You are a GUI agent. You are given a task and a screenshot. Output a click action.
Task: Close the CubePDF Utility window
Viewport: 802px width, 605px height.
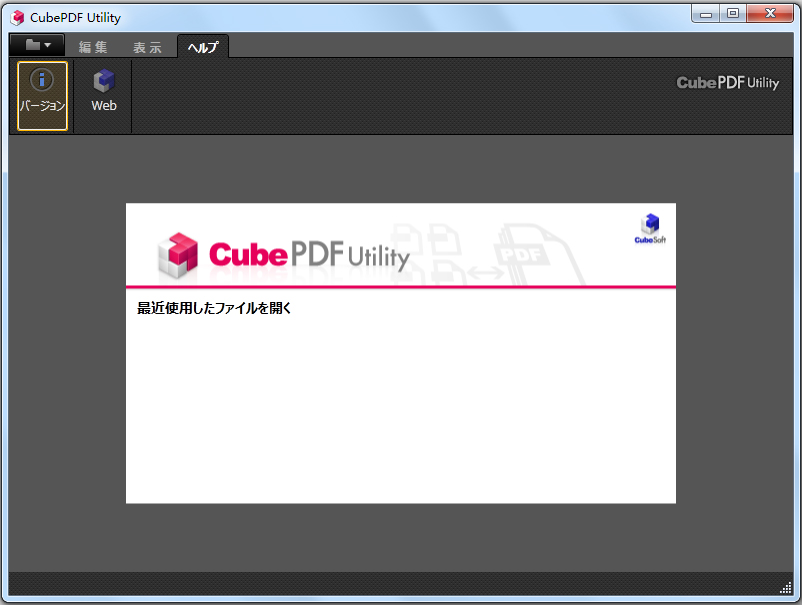770,14
